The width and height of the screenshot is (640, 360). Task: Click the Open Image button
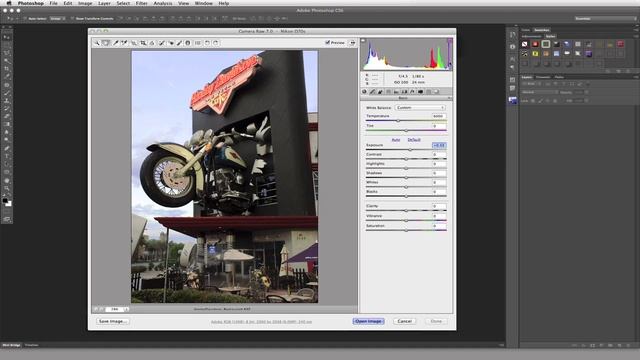pos(368,322)
